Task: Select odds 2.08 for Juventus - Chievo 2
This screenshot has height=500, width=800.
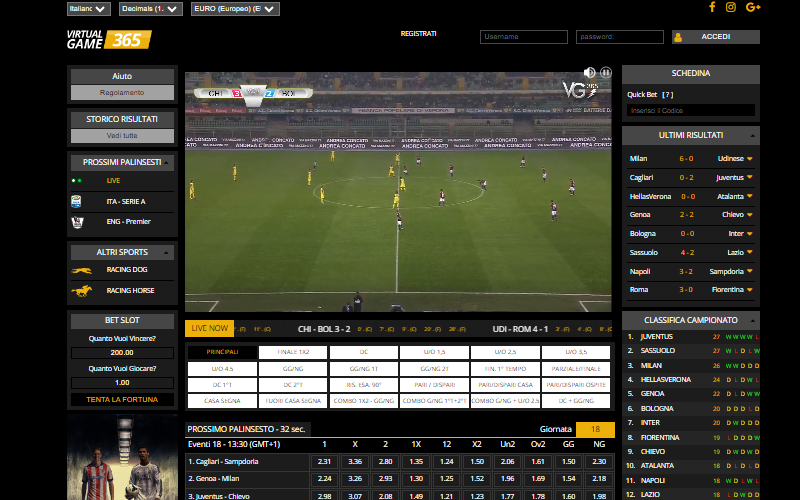Action: (x=385, y=496)
